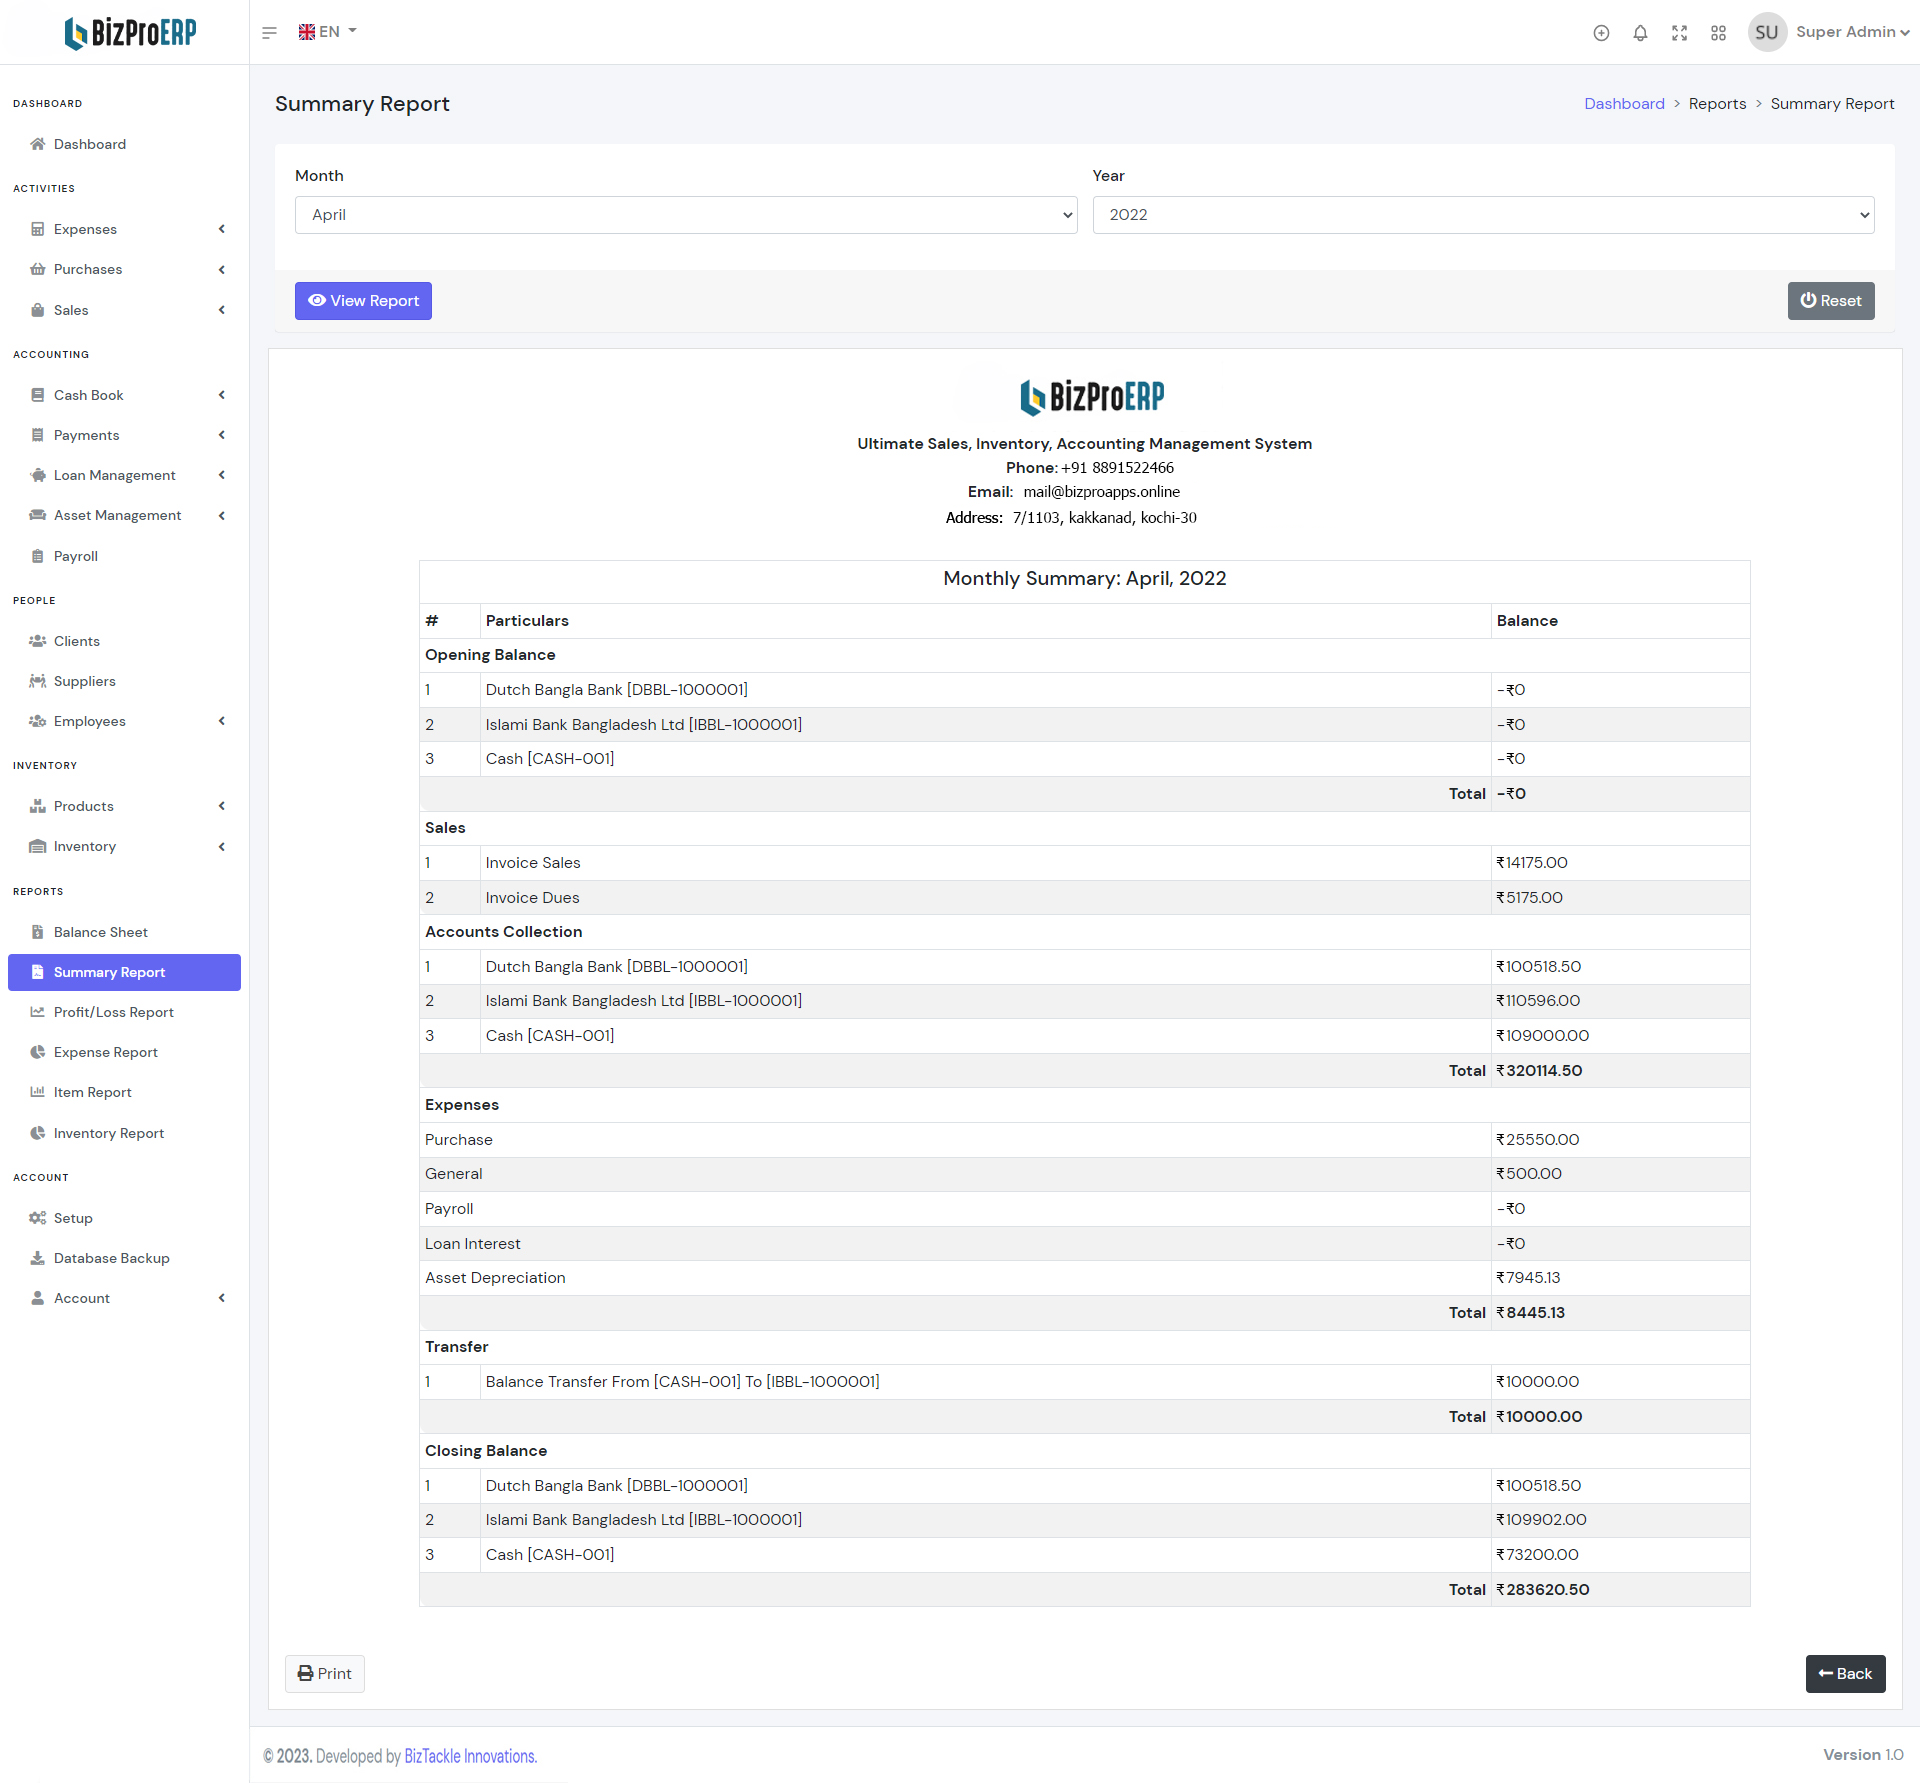Screen dimensions: 1920x1783
Task: Toggle fullscreen mode icon
Action: pos(1679,33)
